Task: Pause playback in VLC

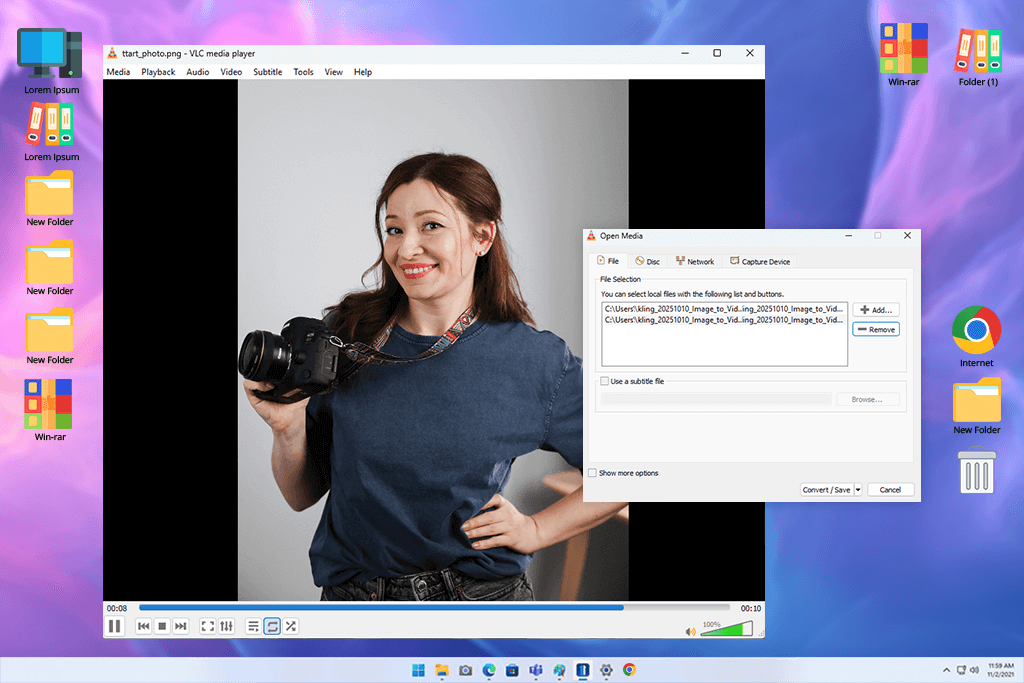Action: 114,626
